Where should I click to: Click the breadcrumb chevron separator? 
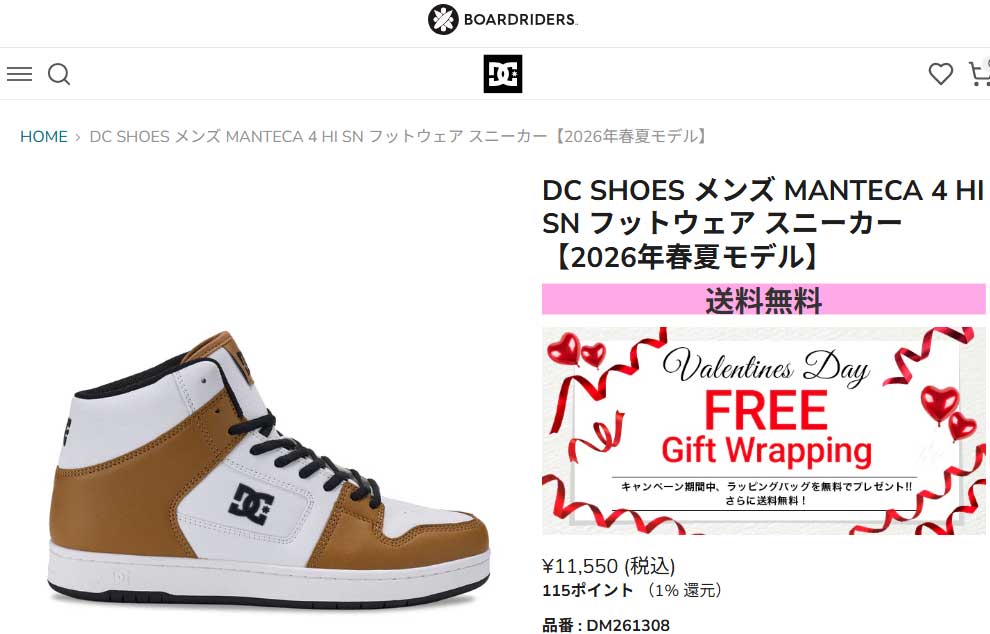coord(78,137)
